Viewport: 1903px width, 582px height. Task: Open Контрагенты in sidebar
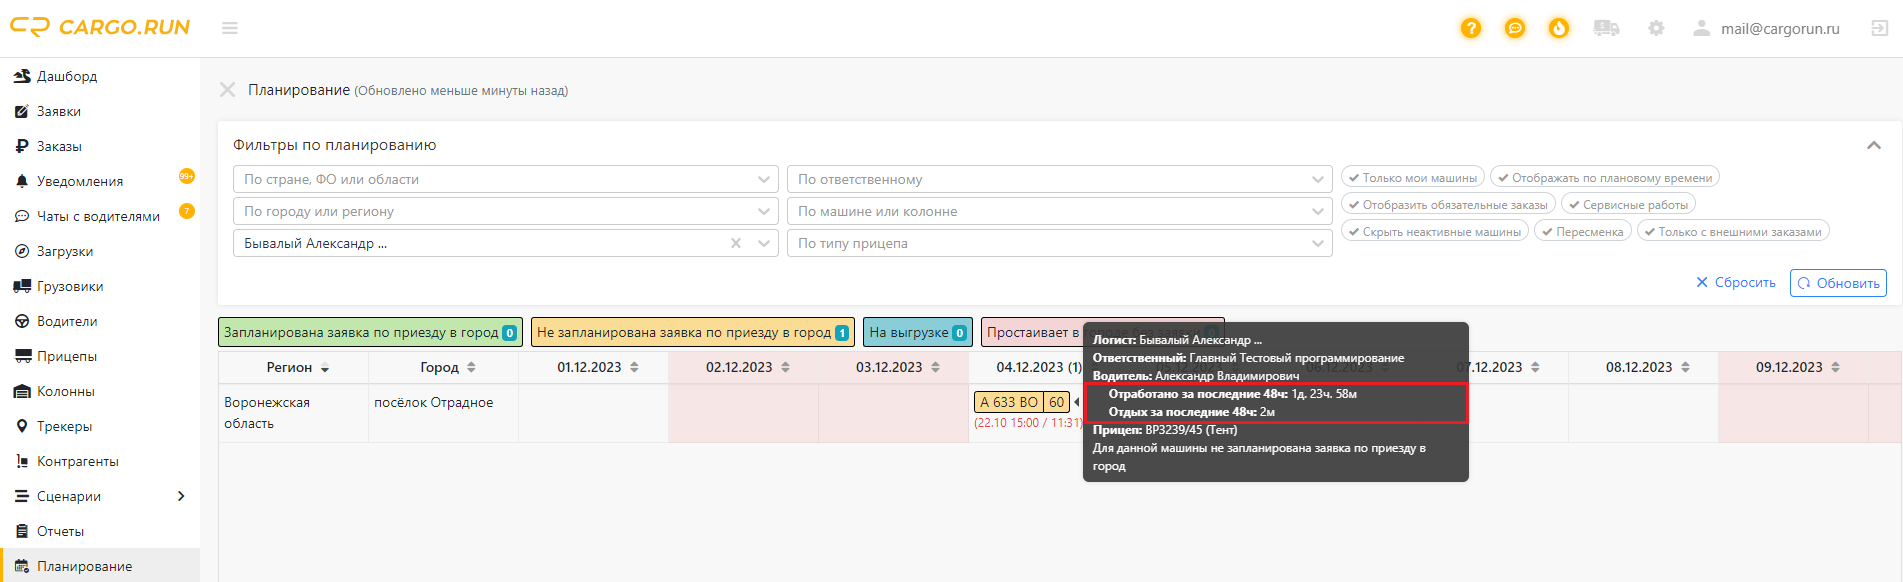point(100,461)
